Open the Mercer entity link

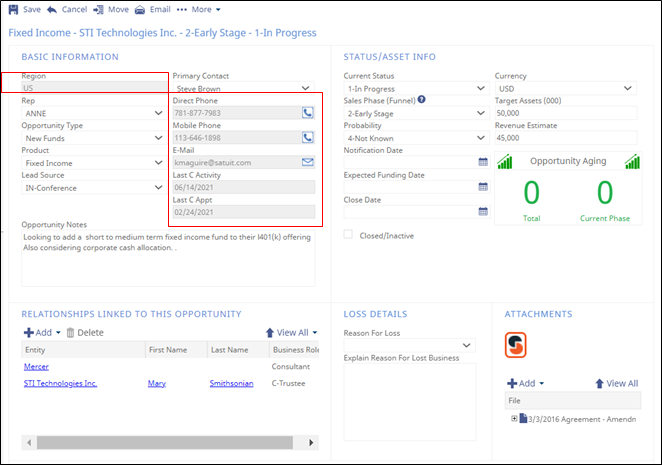36,367
